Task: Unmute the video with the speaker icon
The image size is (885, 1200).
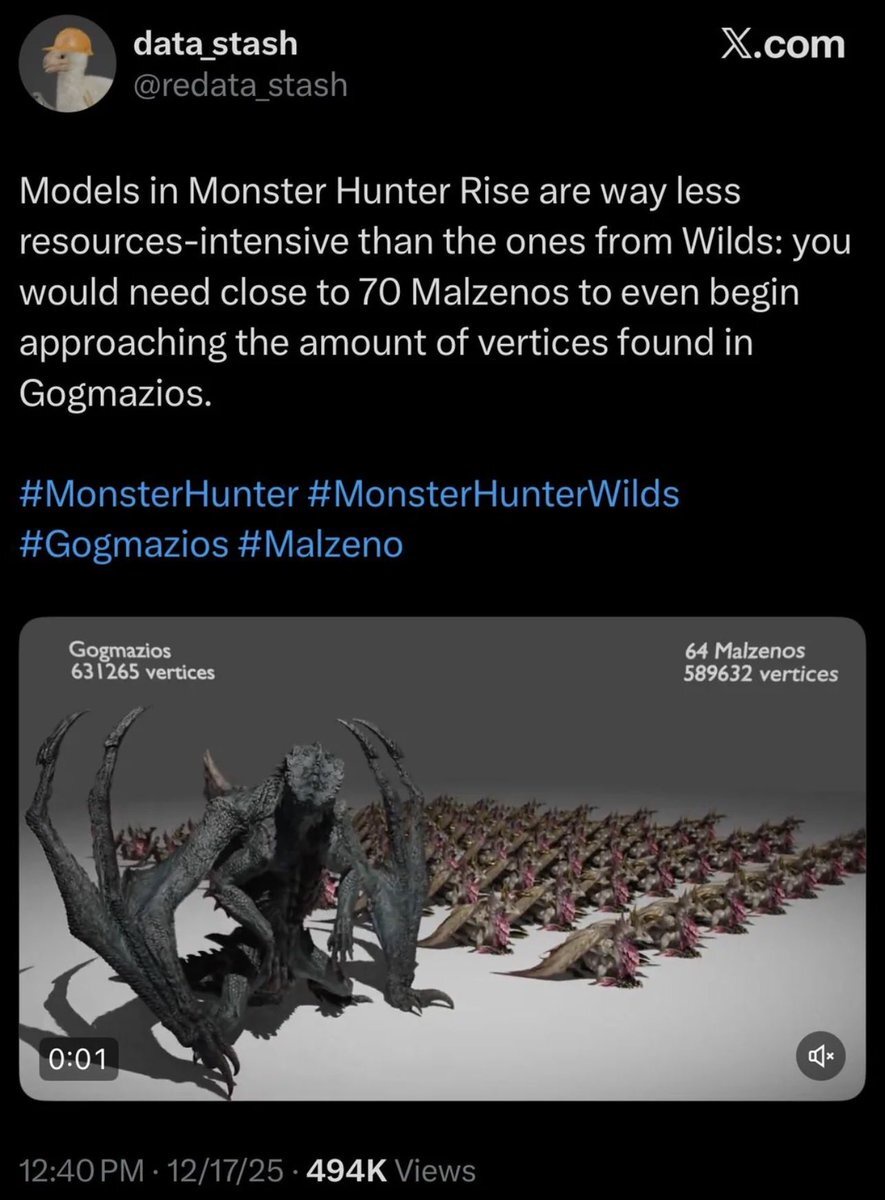Action: pyautogui.click(x=820, y=1054)
